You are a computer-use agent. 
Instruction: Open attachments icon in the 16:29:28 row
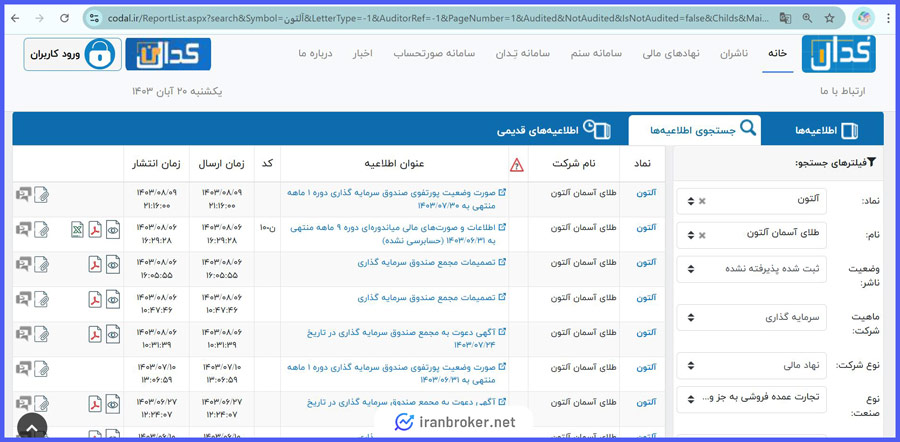pos(41,230)
